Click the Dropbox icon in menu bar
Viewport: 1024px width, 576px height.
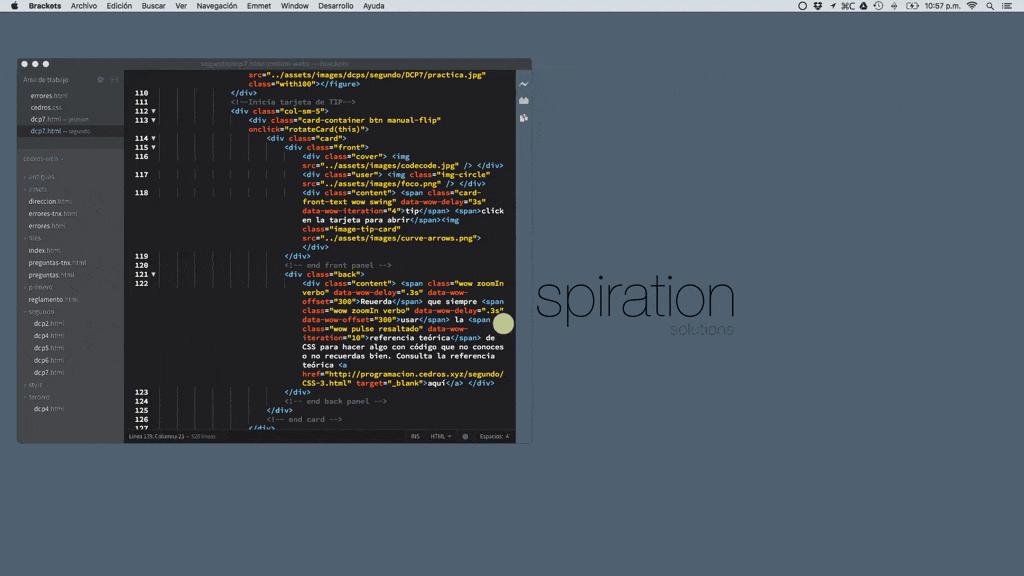[818, 6]
